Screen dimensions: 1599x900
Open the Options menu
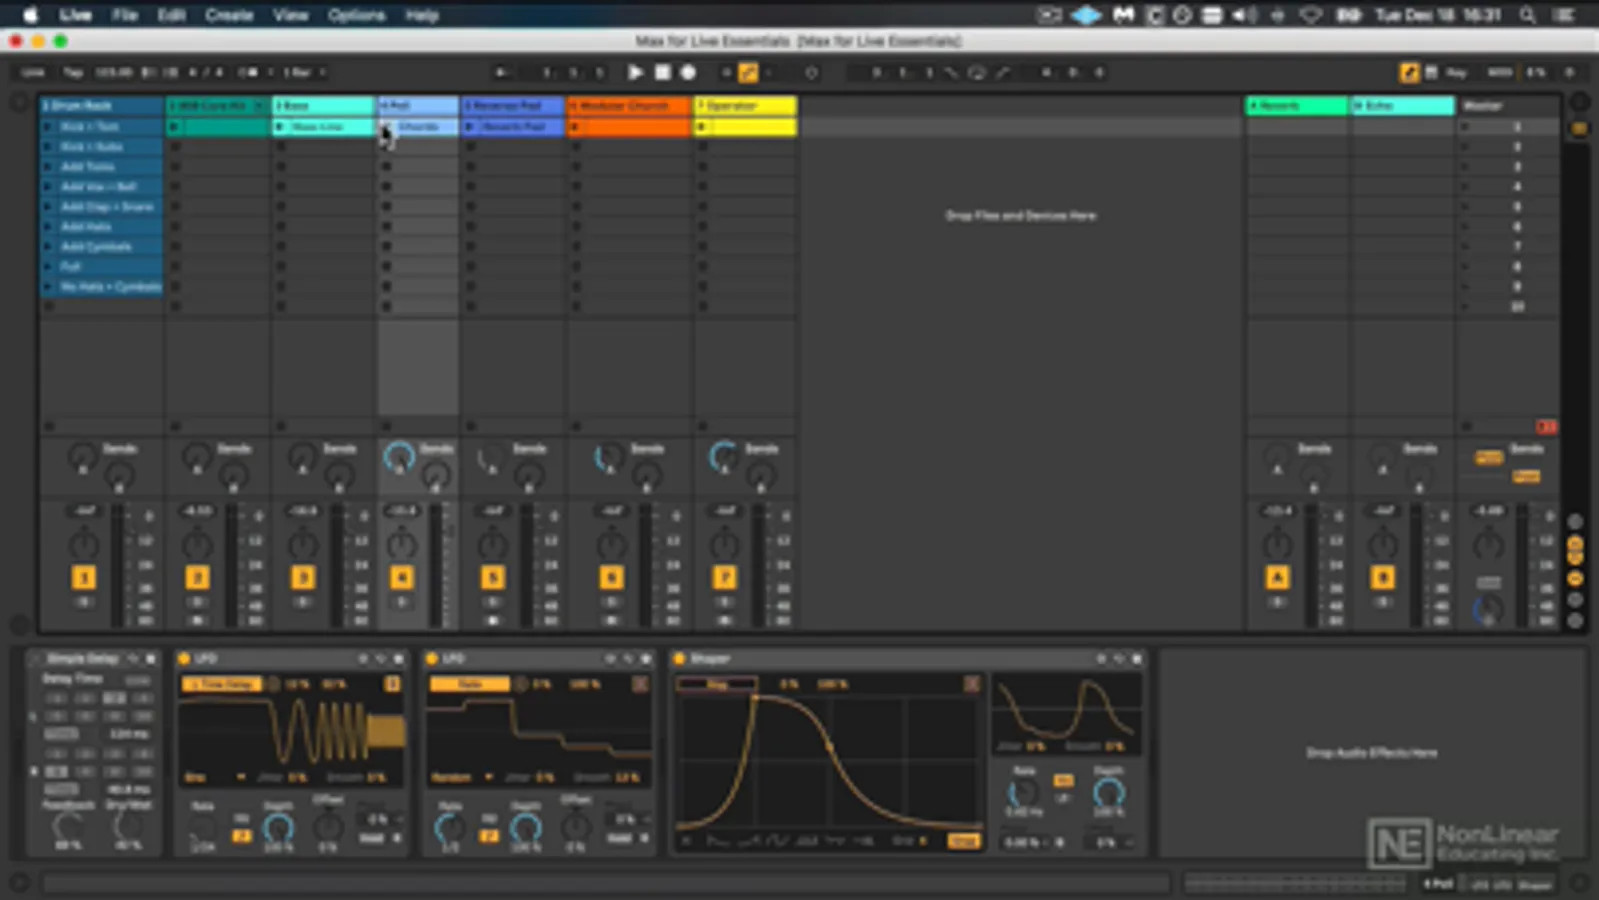[356, 15]
